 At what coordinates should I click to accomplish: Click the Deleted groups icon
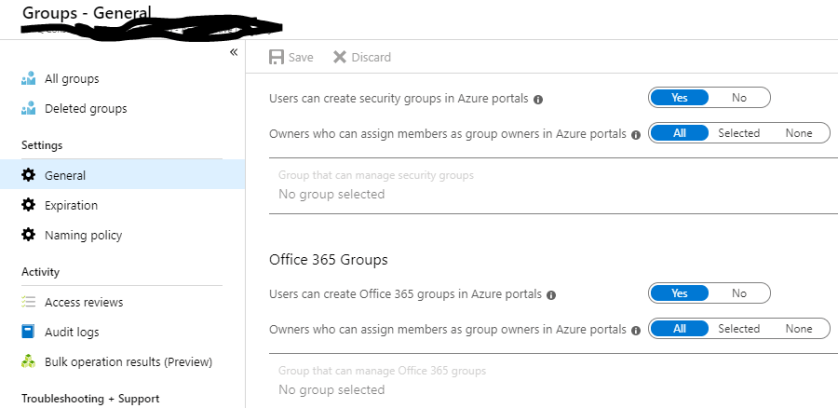point(28,109)
